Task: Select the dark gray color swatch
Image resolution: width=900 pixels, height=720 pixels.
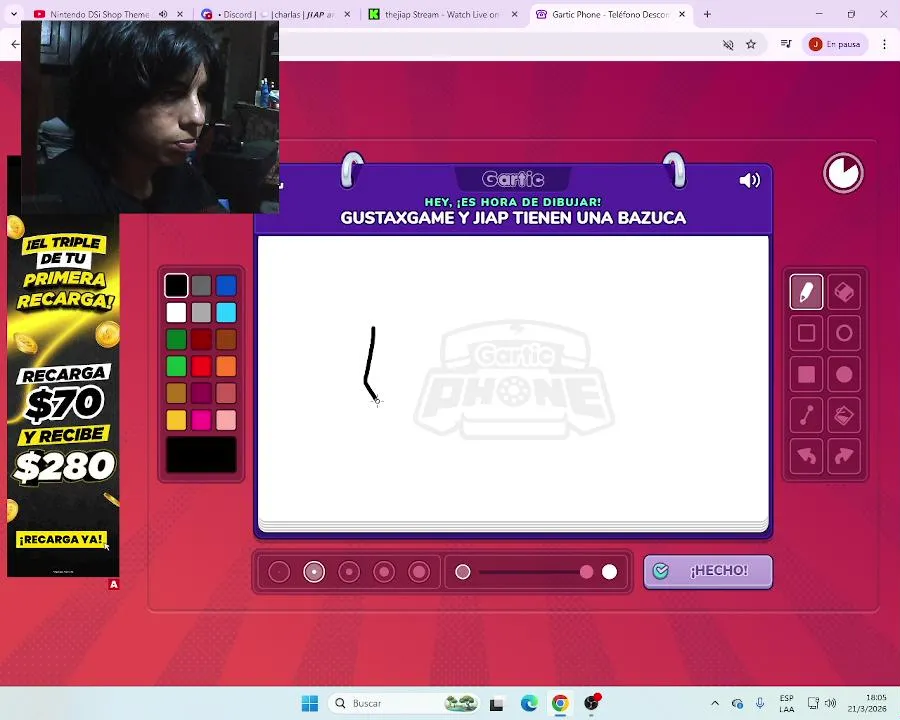Action: [x=201, y=285]
